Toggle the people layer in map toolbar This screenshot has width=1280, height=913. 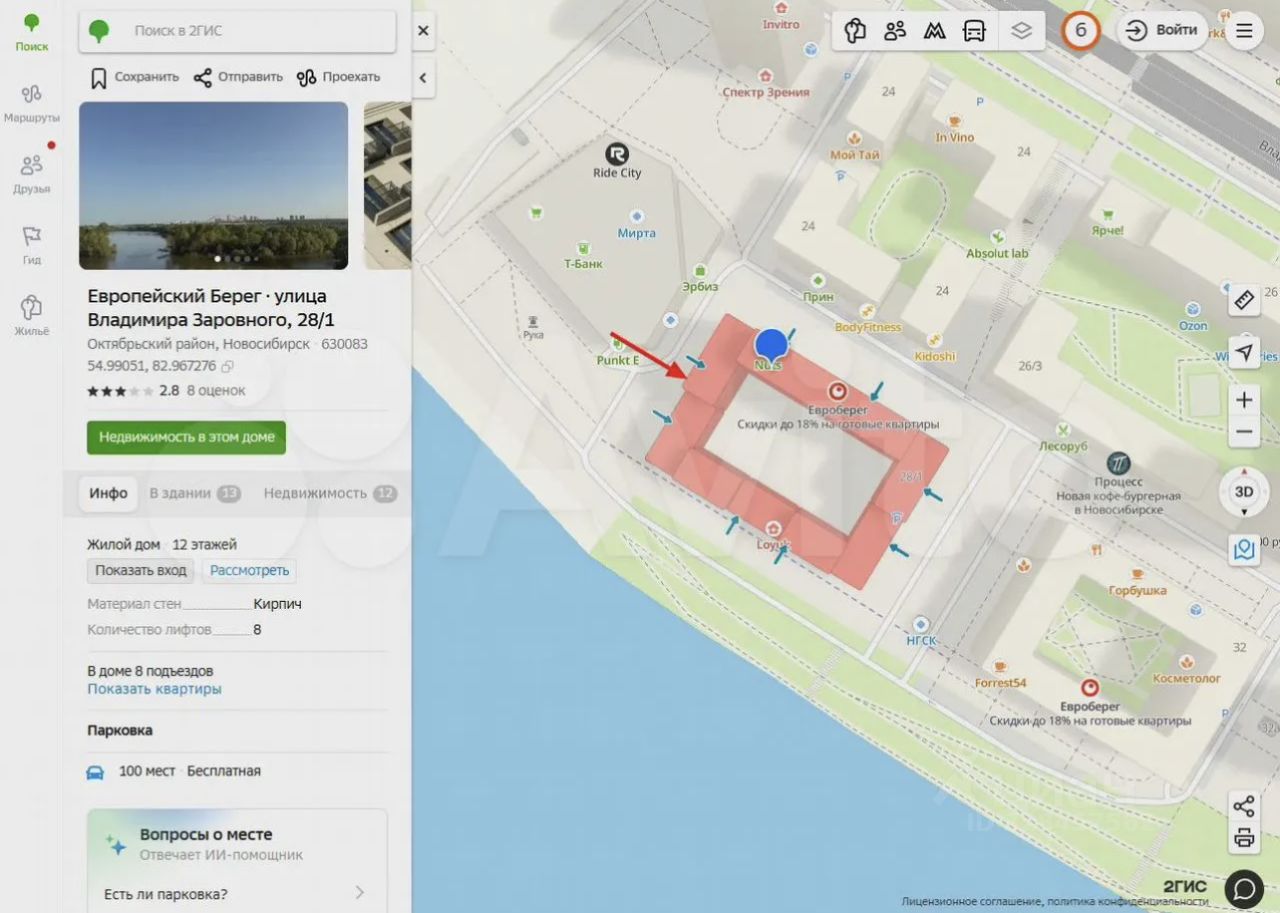pos(895,31)
